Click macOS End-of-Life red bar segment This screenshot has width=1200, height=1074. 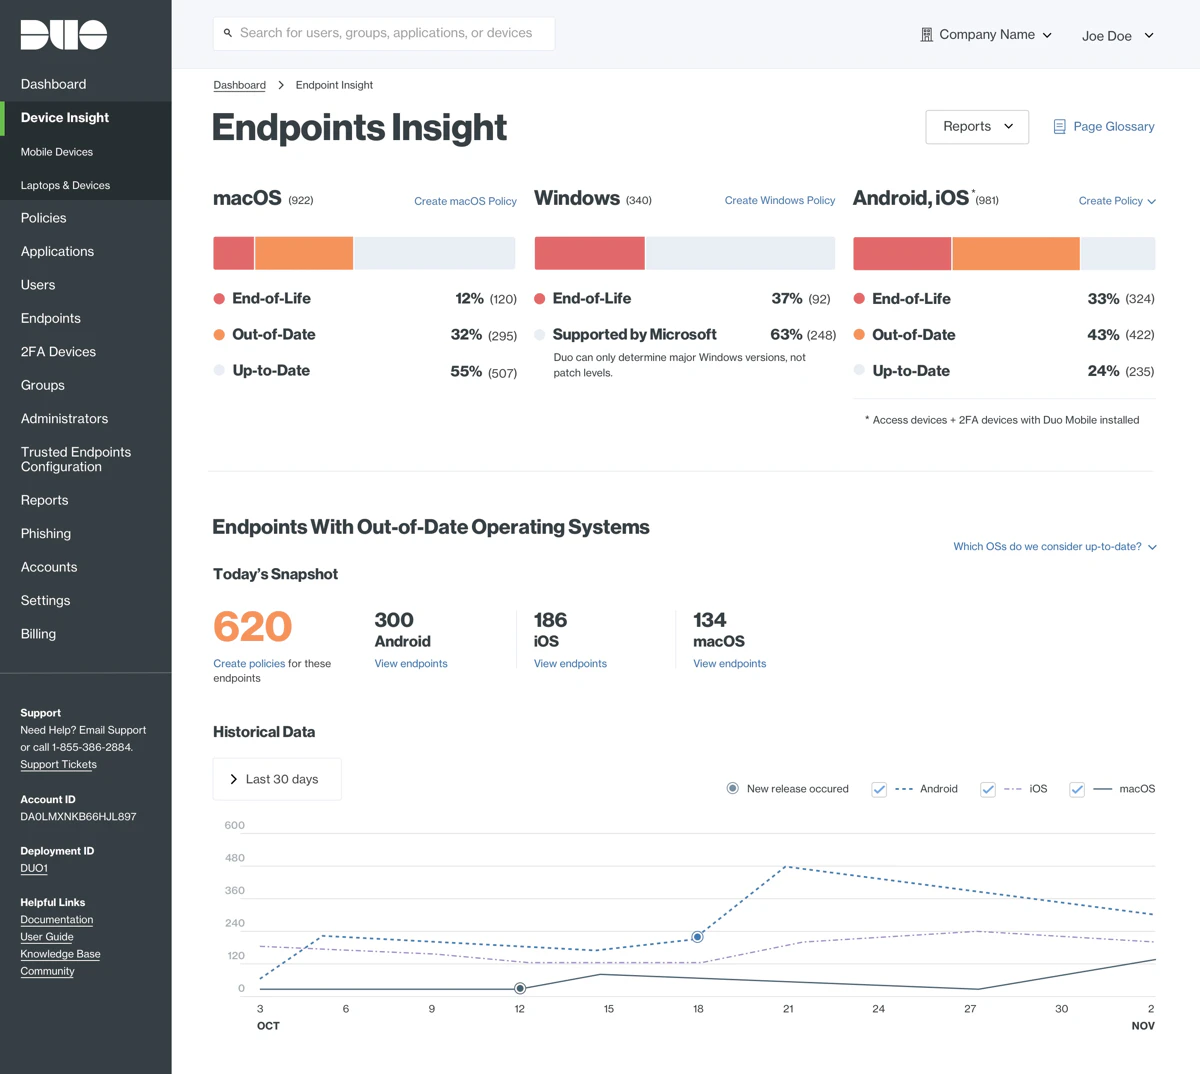pyautogui.click(x=234, y=253)
